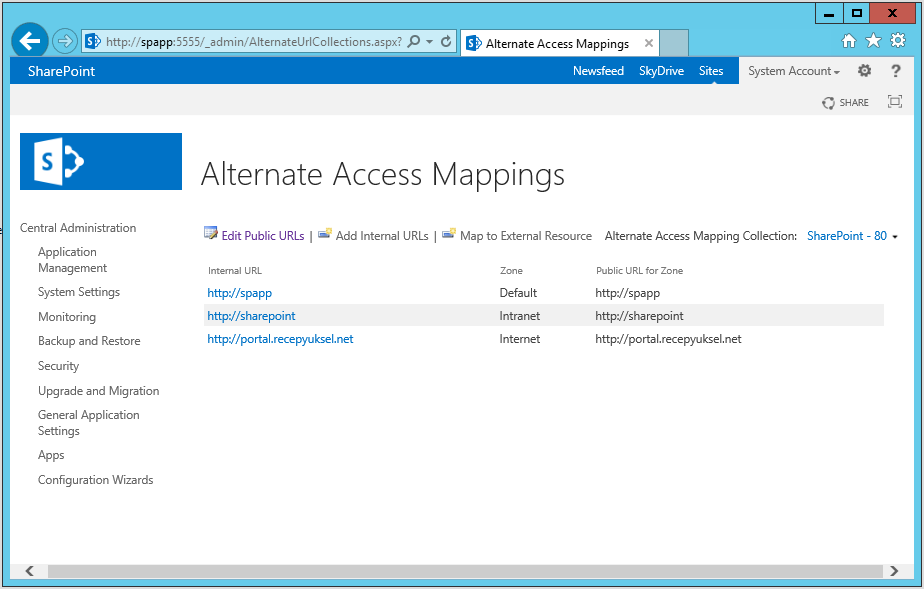Open the Central Administration link
Screen dimensions: 924x589
click(78, 228)
